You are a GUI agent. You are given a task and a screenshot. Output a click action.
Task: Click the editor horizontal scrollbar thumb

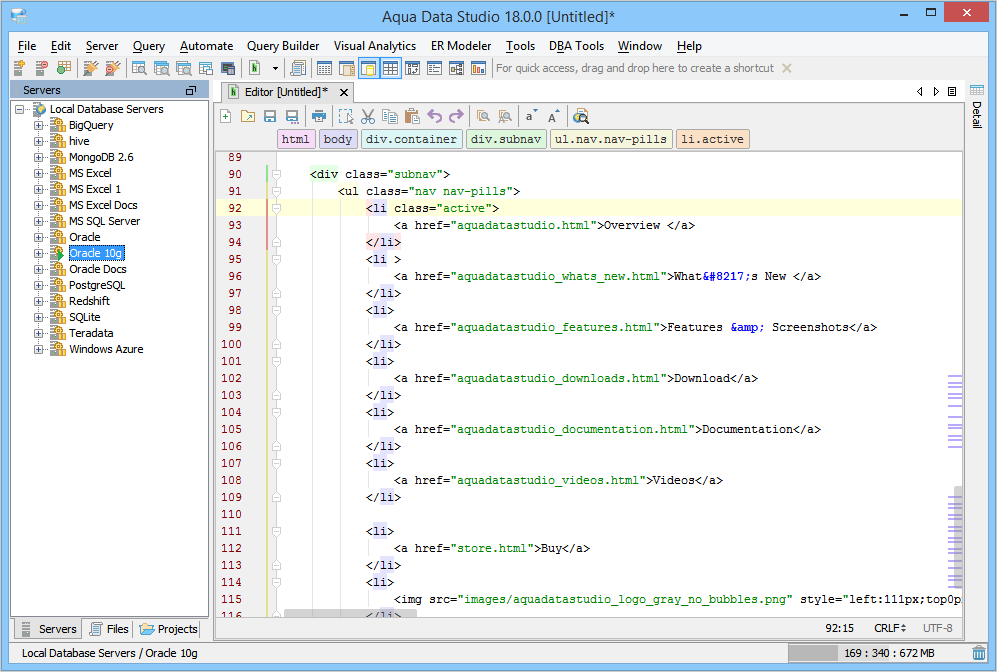click(350, 613)
